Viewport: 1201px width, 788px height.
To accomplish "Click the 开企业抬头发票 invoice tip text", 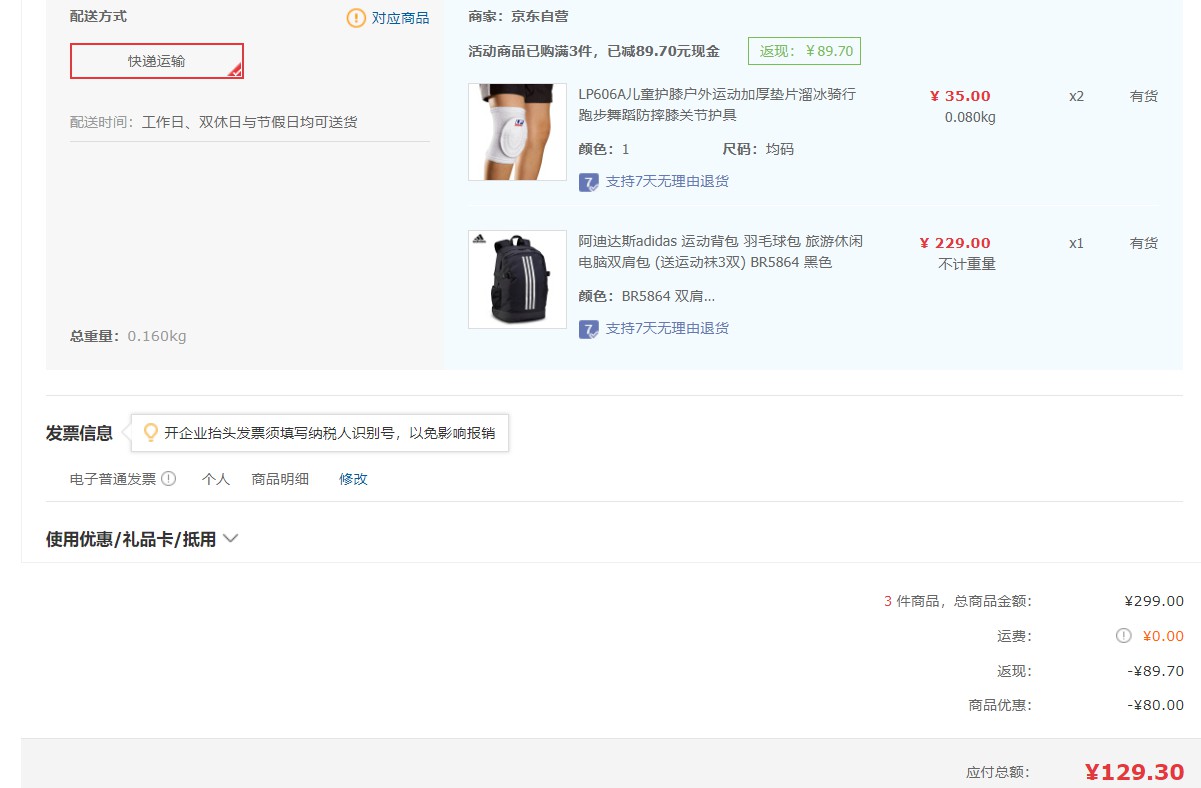I will pos(330,433).
